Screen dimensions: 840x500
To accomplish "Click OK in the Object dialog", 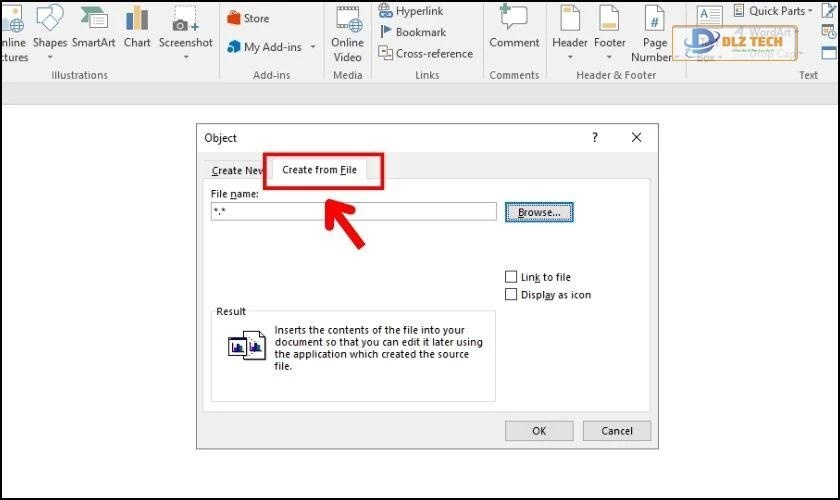I will click(539, 431).
